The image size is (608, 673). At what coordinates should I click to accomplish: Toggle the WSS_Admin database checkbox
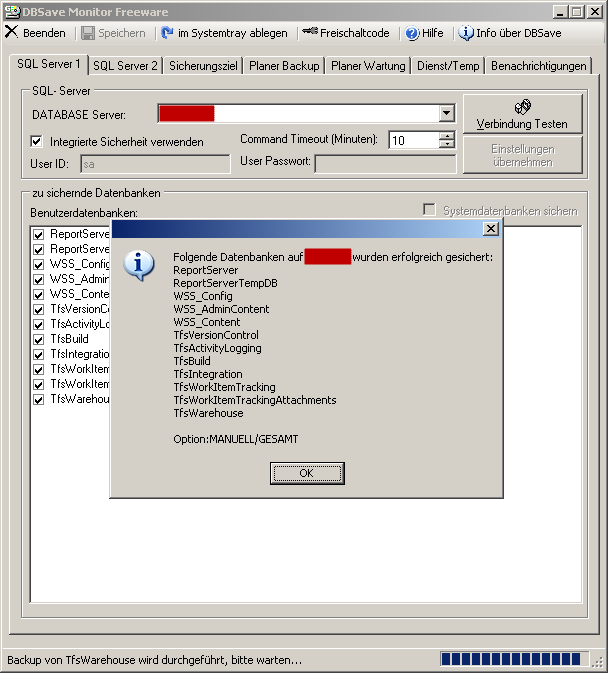[39, 279]
